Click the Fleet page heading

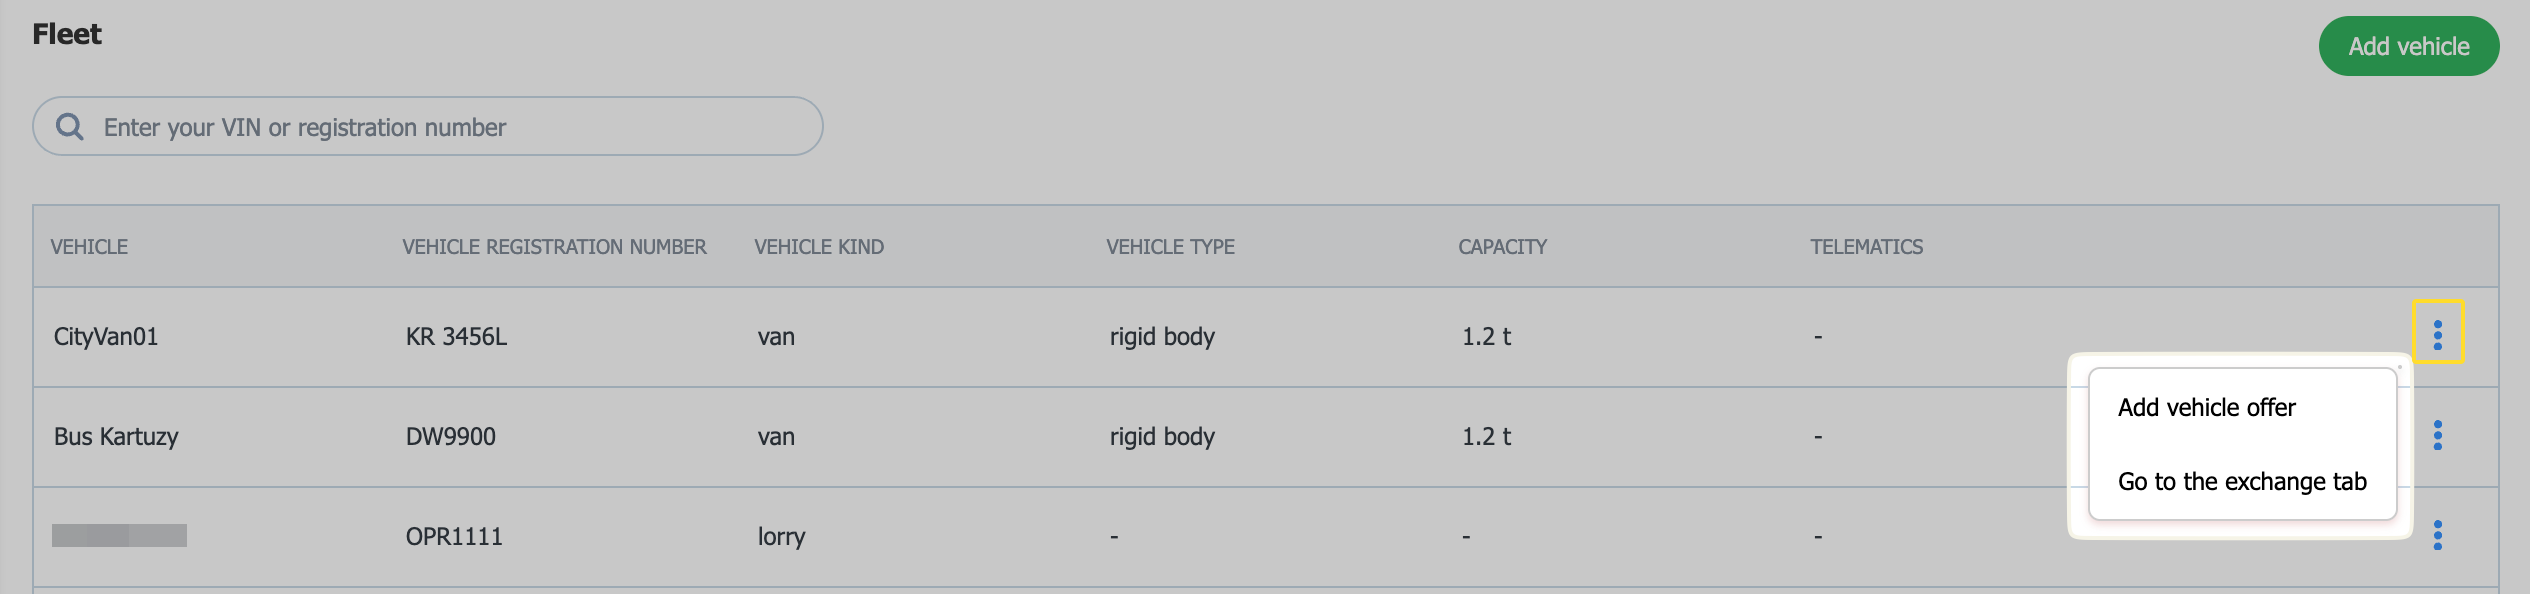[67, 35]
